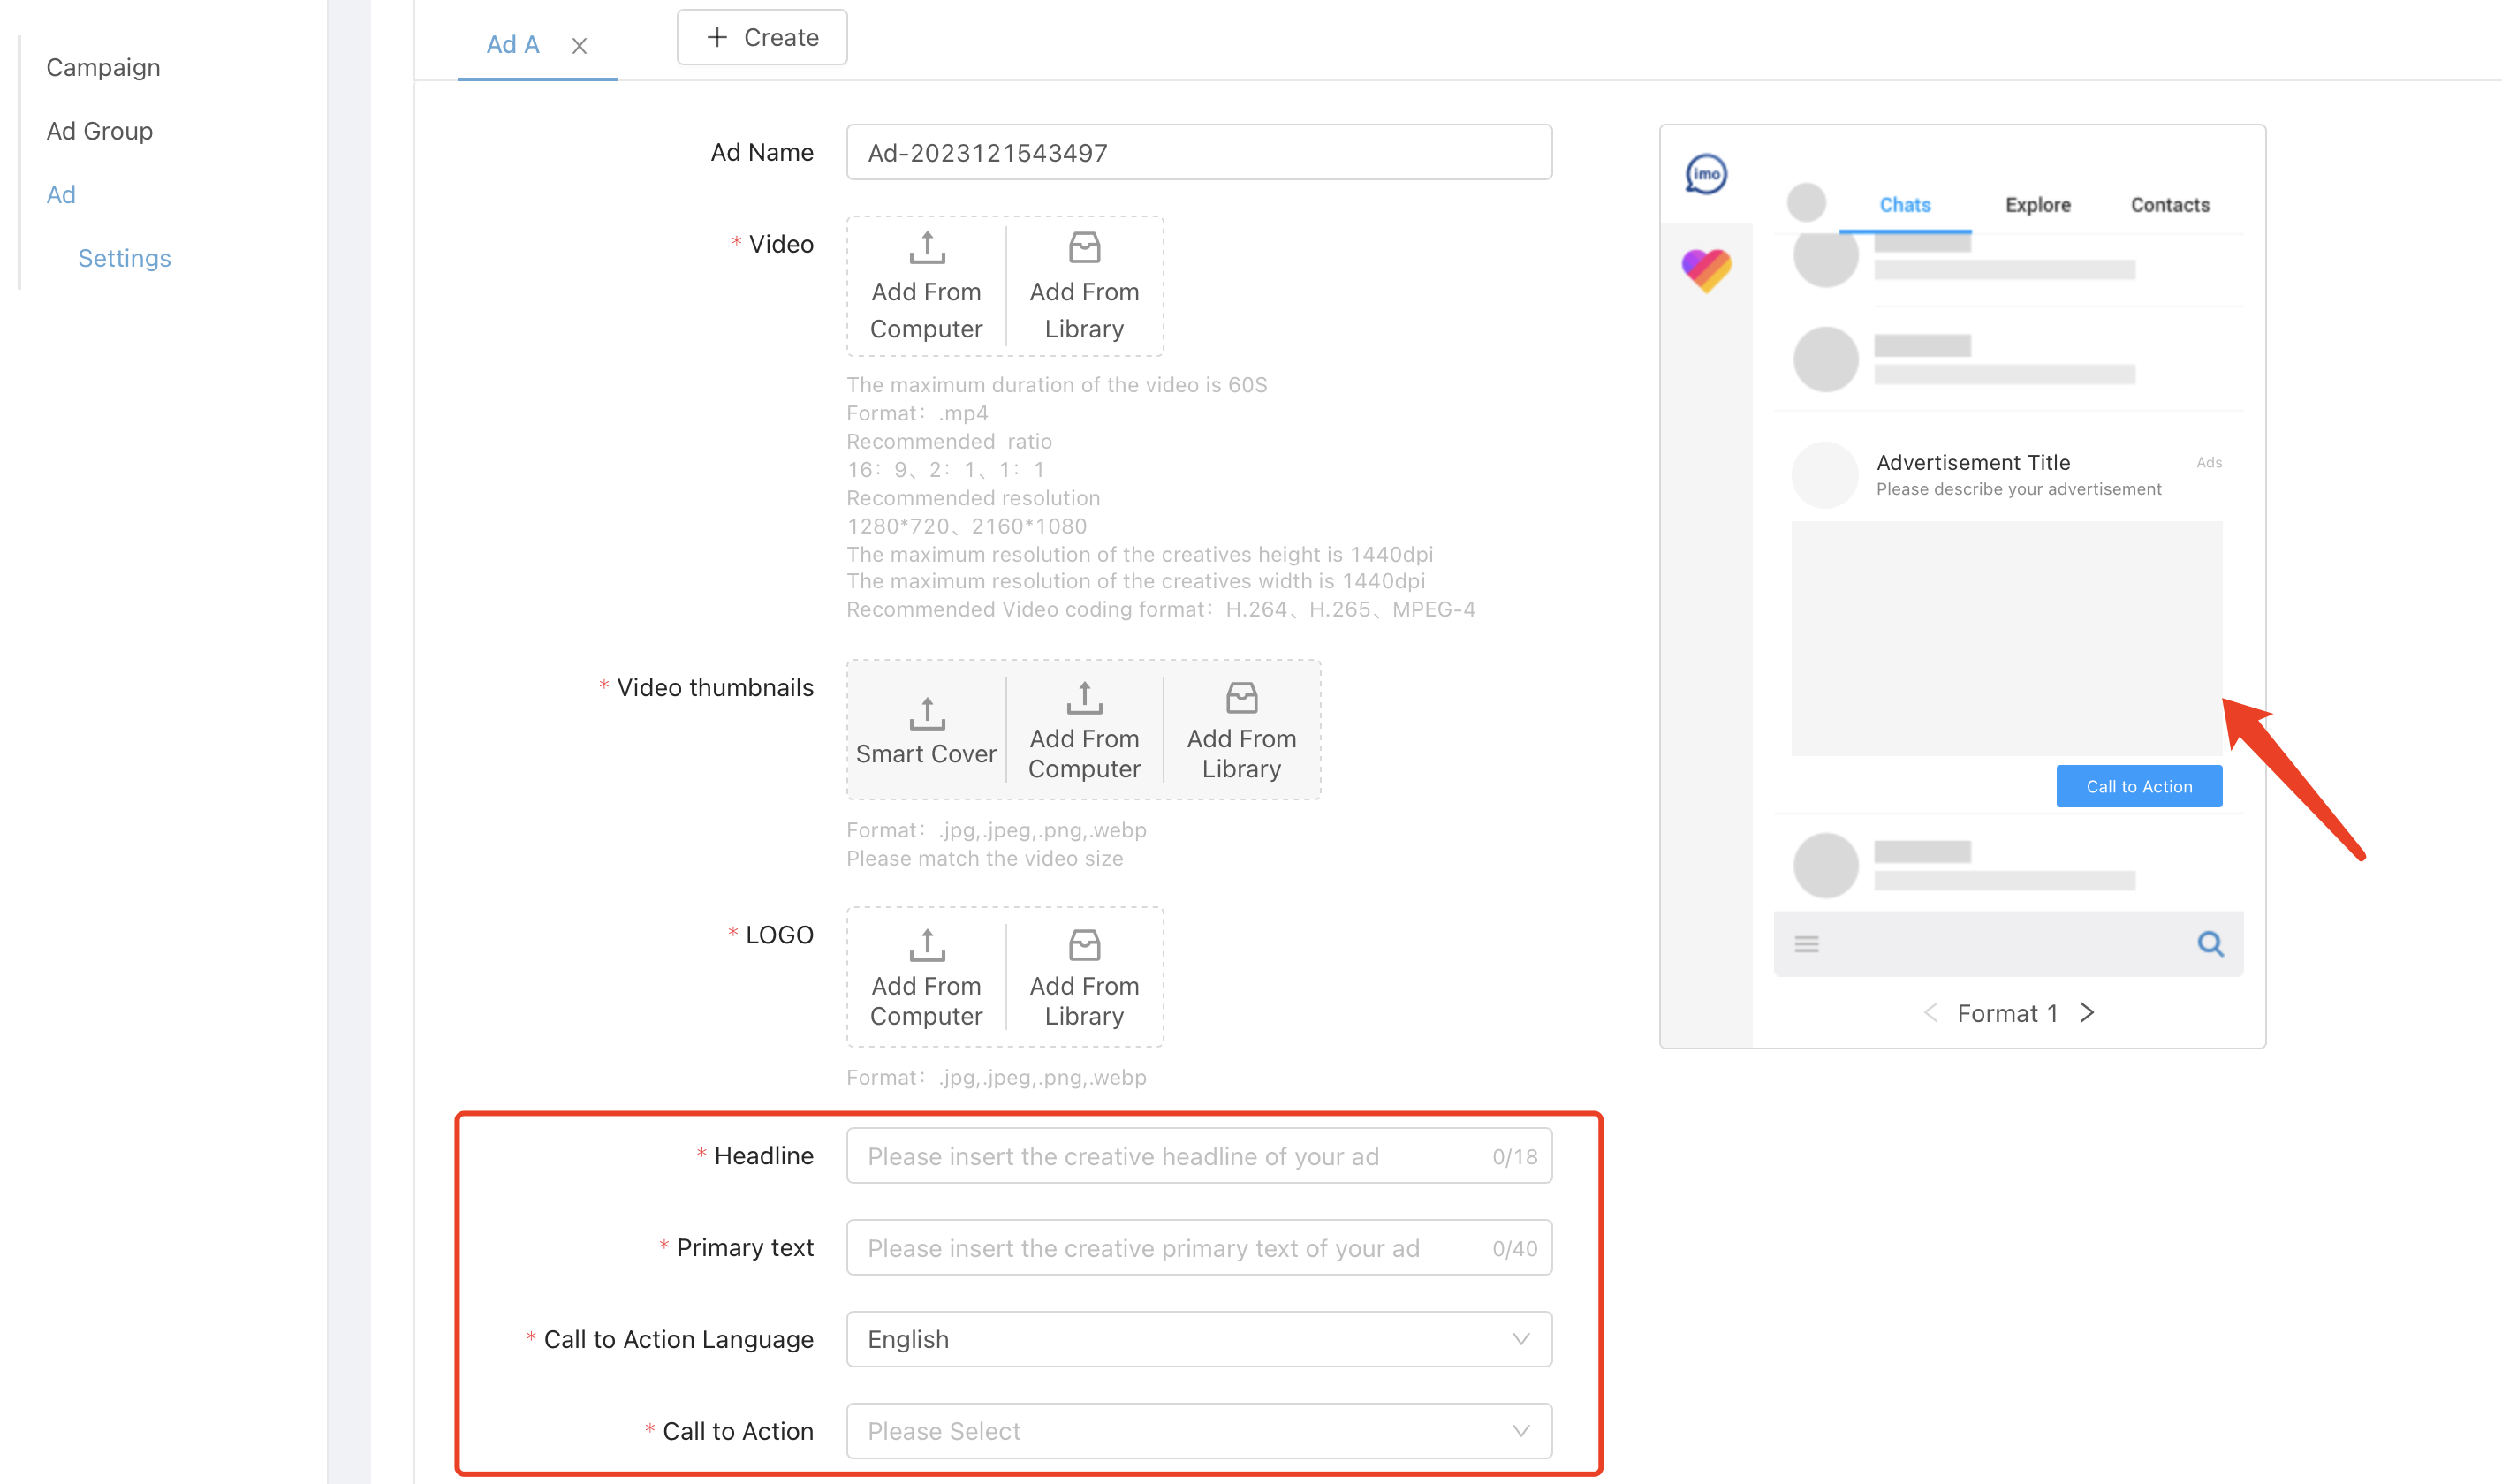The image size is (2502, 1484).
Task: Click the Likee heart icon in preview
Action: 1706,270
